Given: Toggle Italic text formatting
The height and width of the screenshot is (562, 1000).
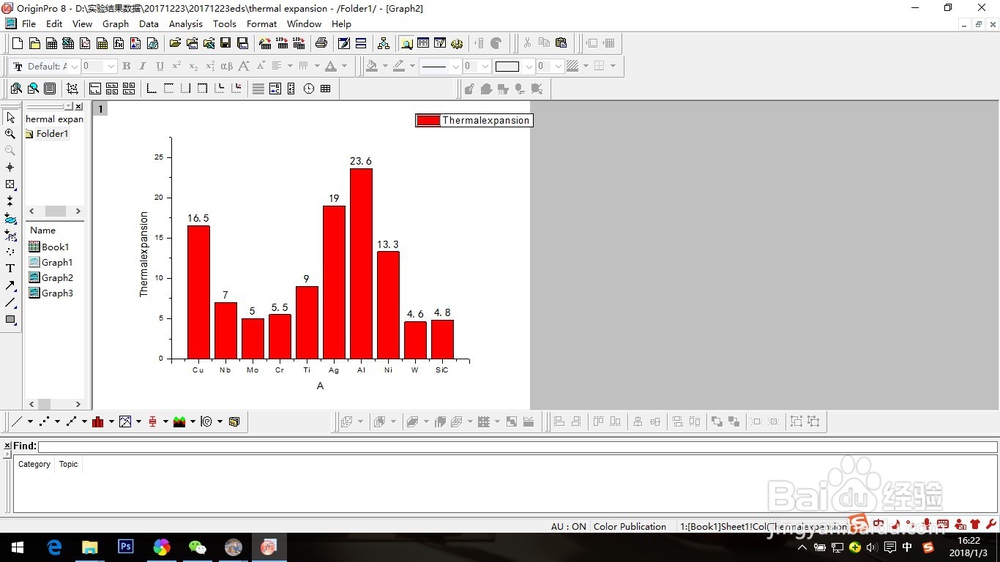Looking at the screenshot, I should tap(143, 66).
